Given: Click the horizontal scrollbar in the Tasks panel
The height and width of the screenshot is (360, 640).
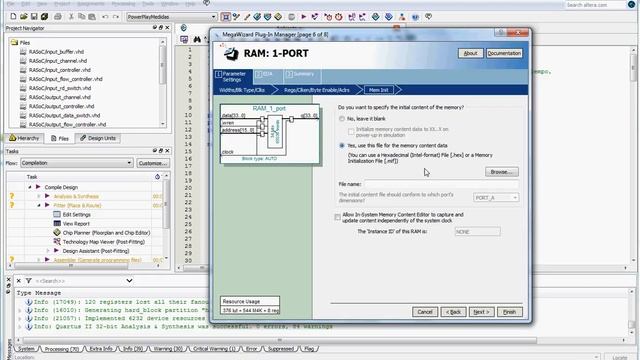Looking at the screenshot, I should 71,266.
